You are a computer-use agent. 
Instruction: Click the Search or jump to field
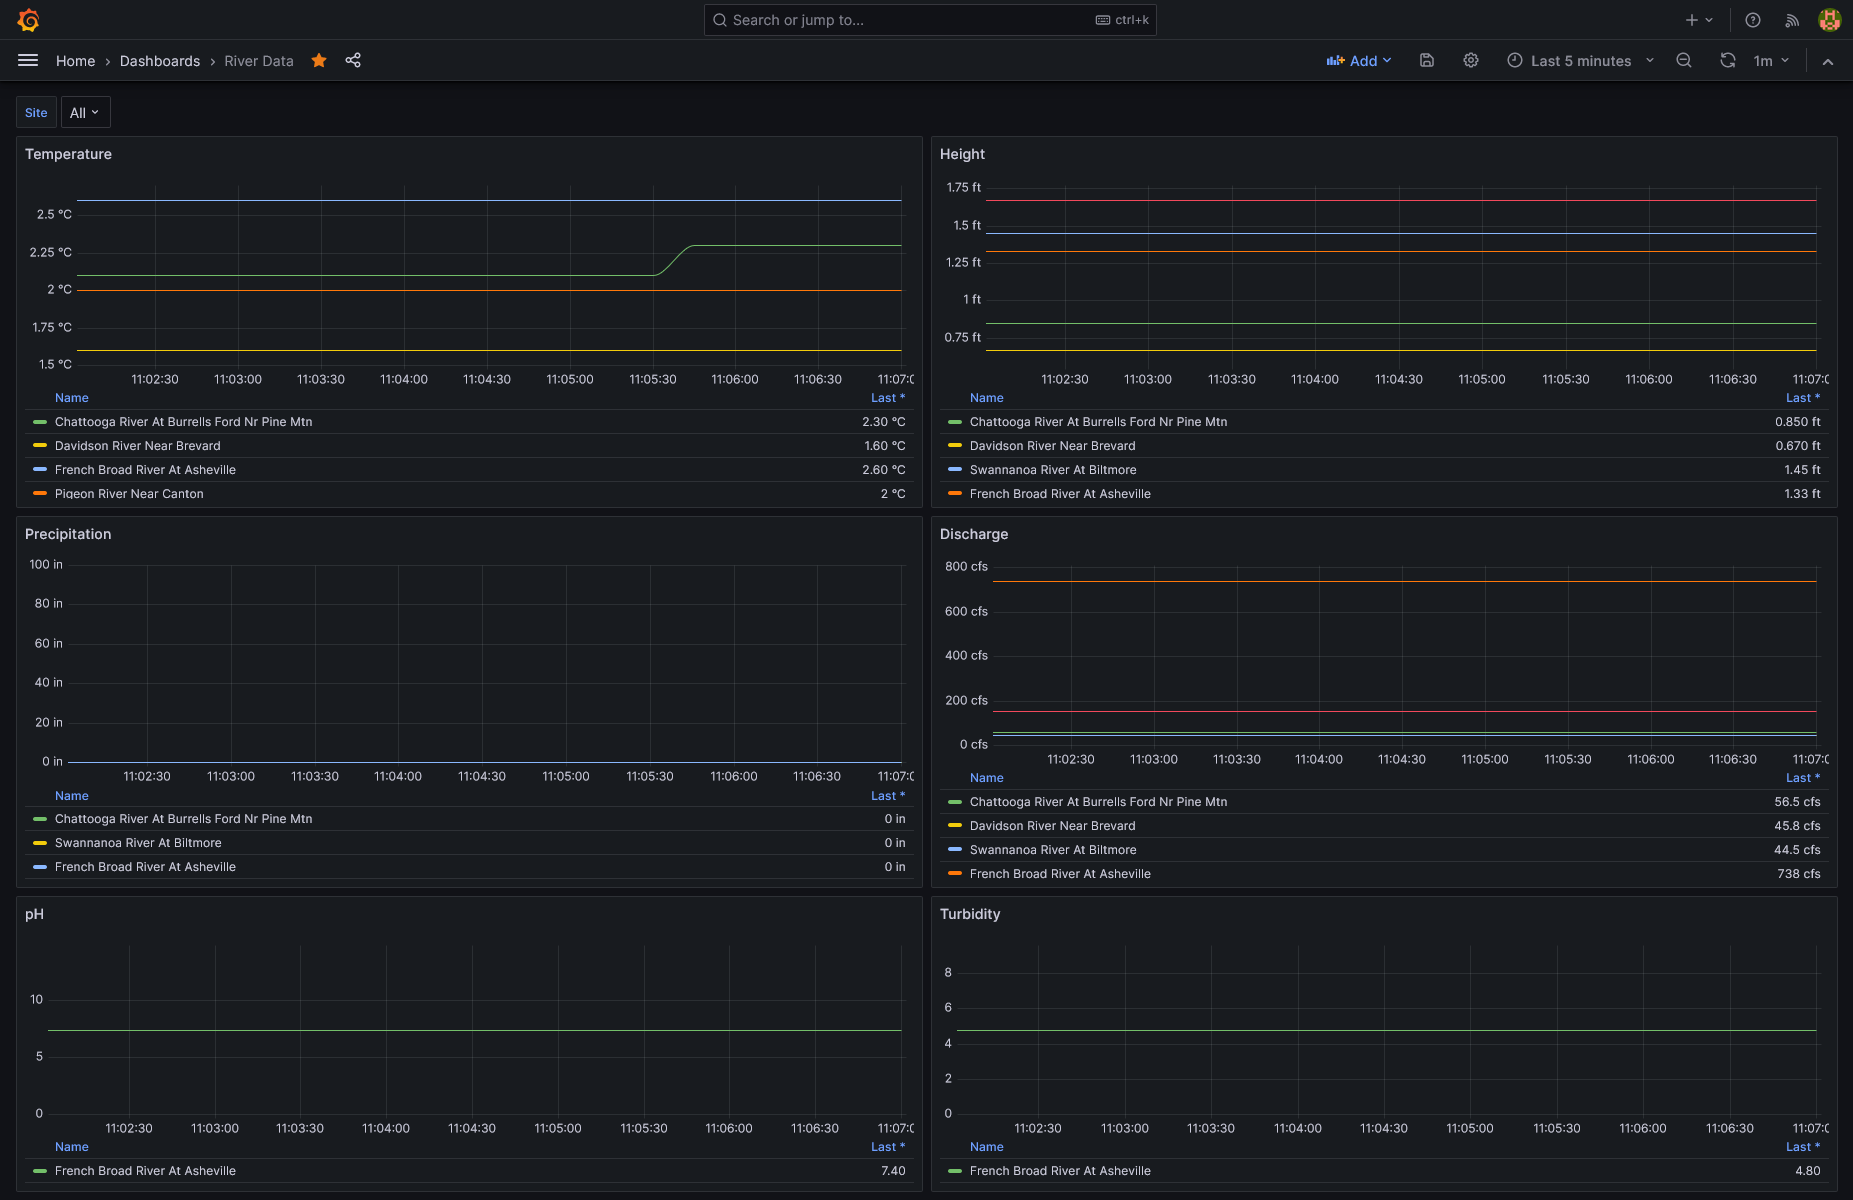coord(930,20)
